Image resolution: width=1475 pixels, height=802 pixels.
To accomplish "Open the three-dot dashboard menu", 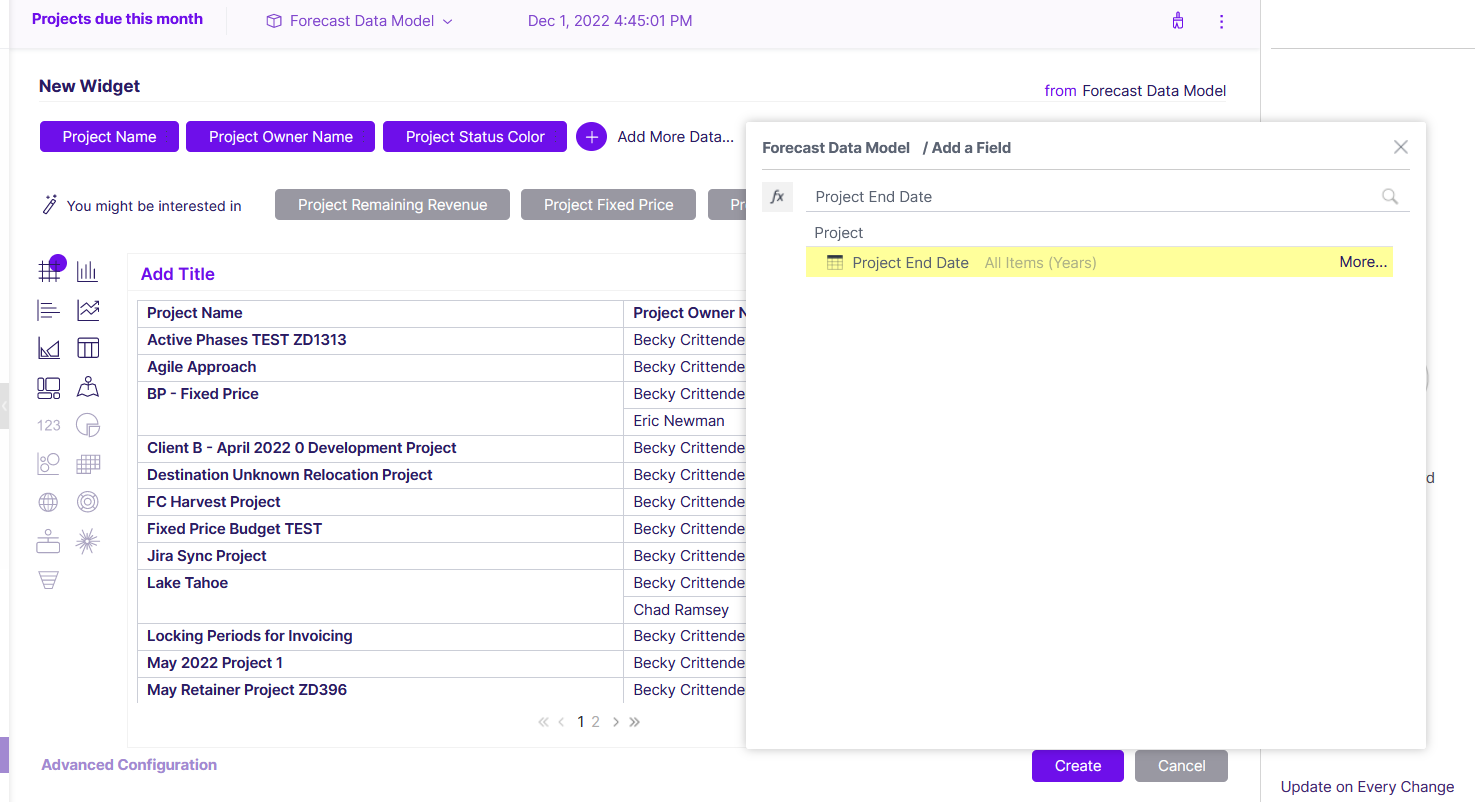I will [1221, 21].
